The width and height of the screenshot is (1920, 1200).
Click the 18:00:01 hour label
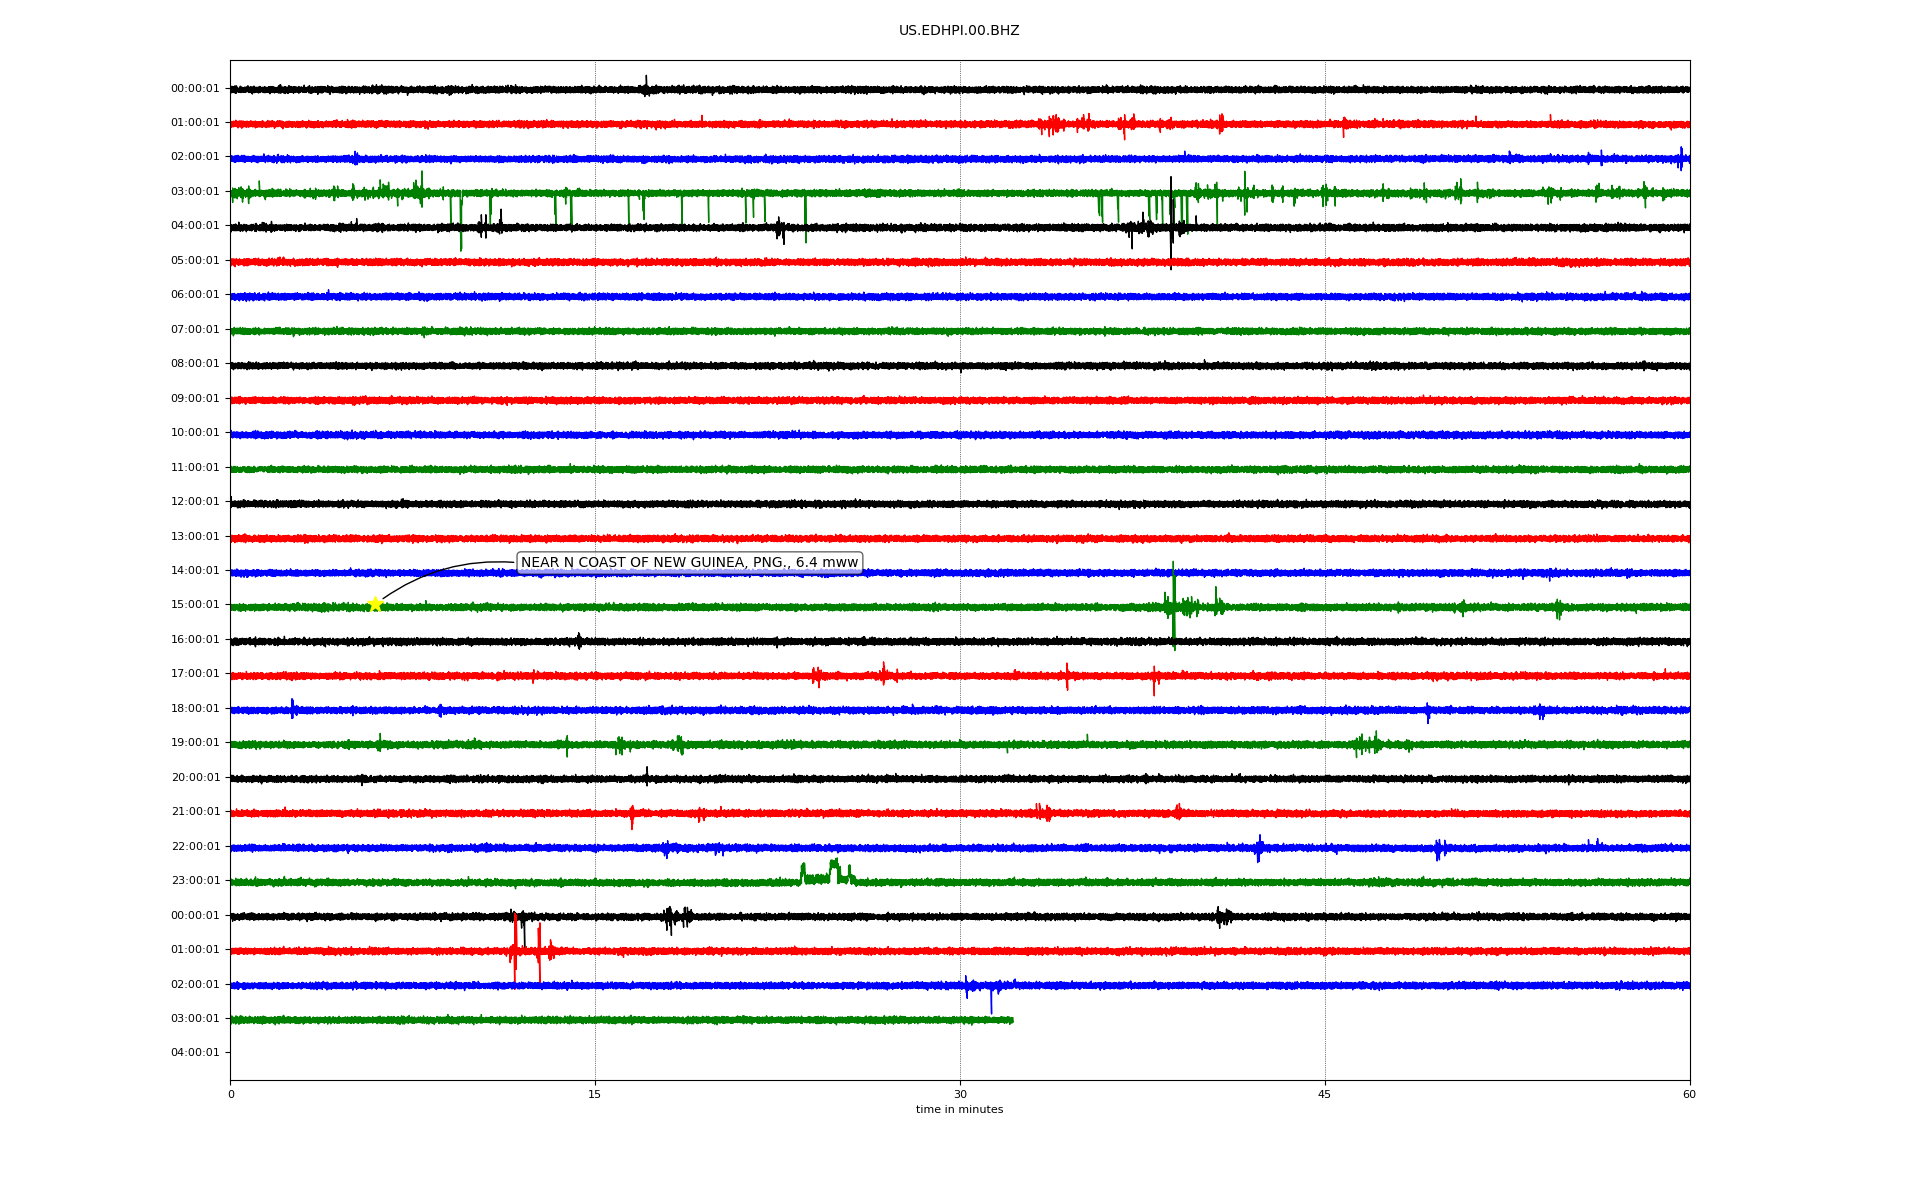195,709
